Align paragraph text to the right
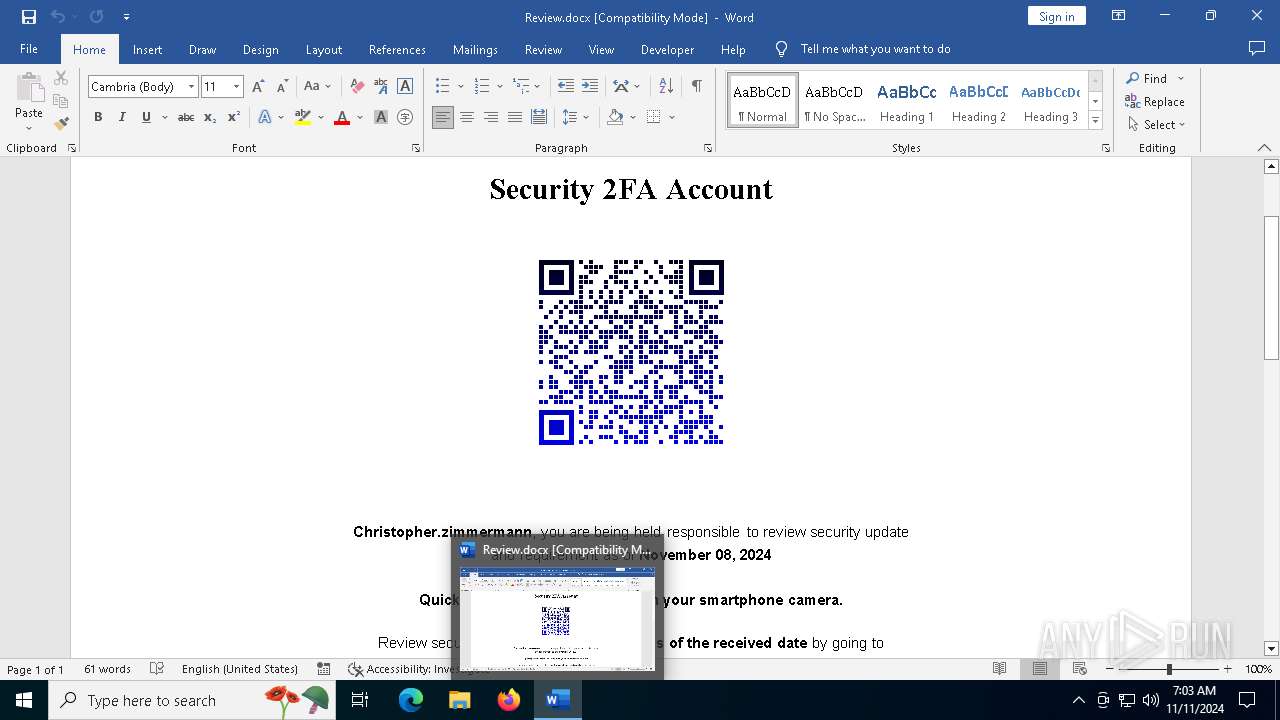Screen dimensions: 1280x720 491,117
